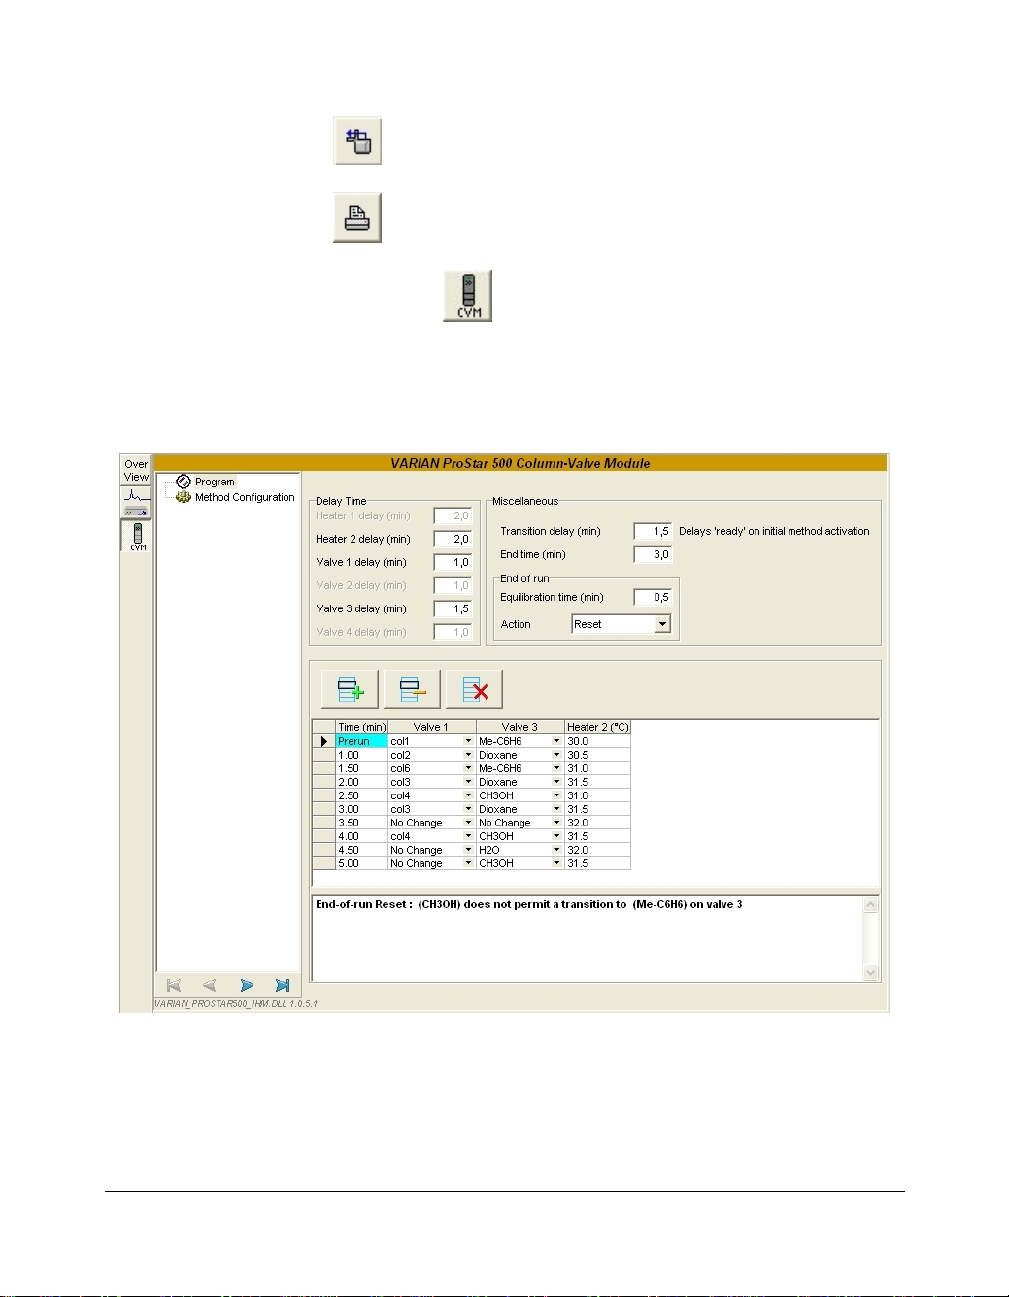1009x1297 pixels.
Task: Click the printer icon button
Action: 357,218
